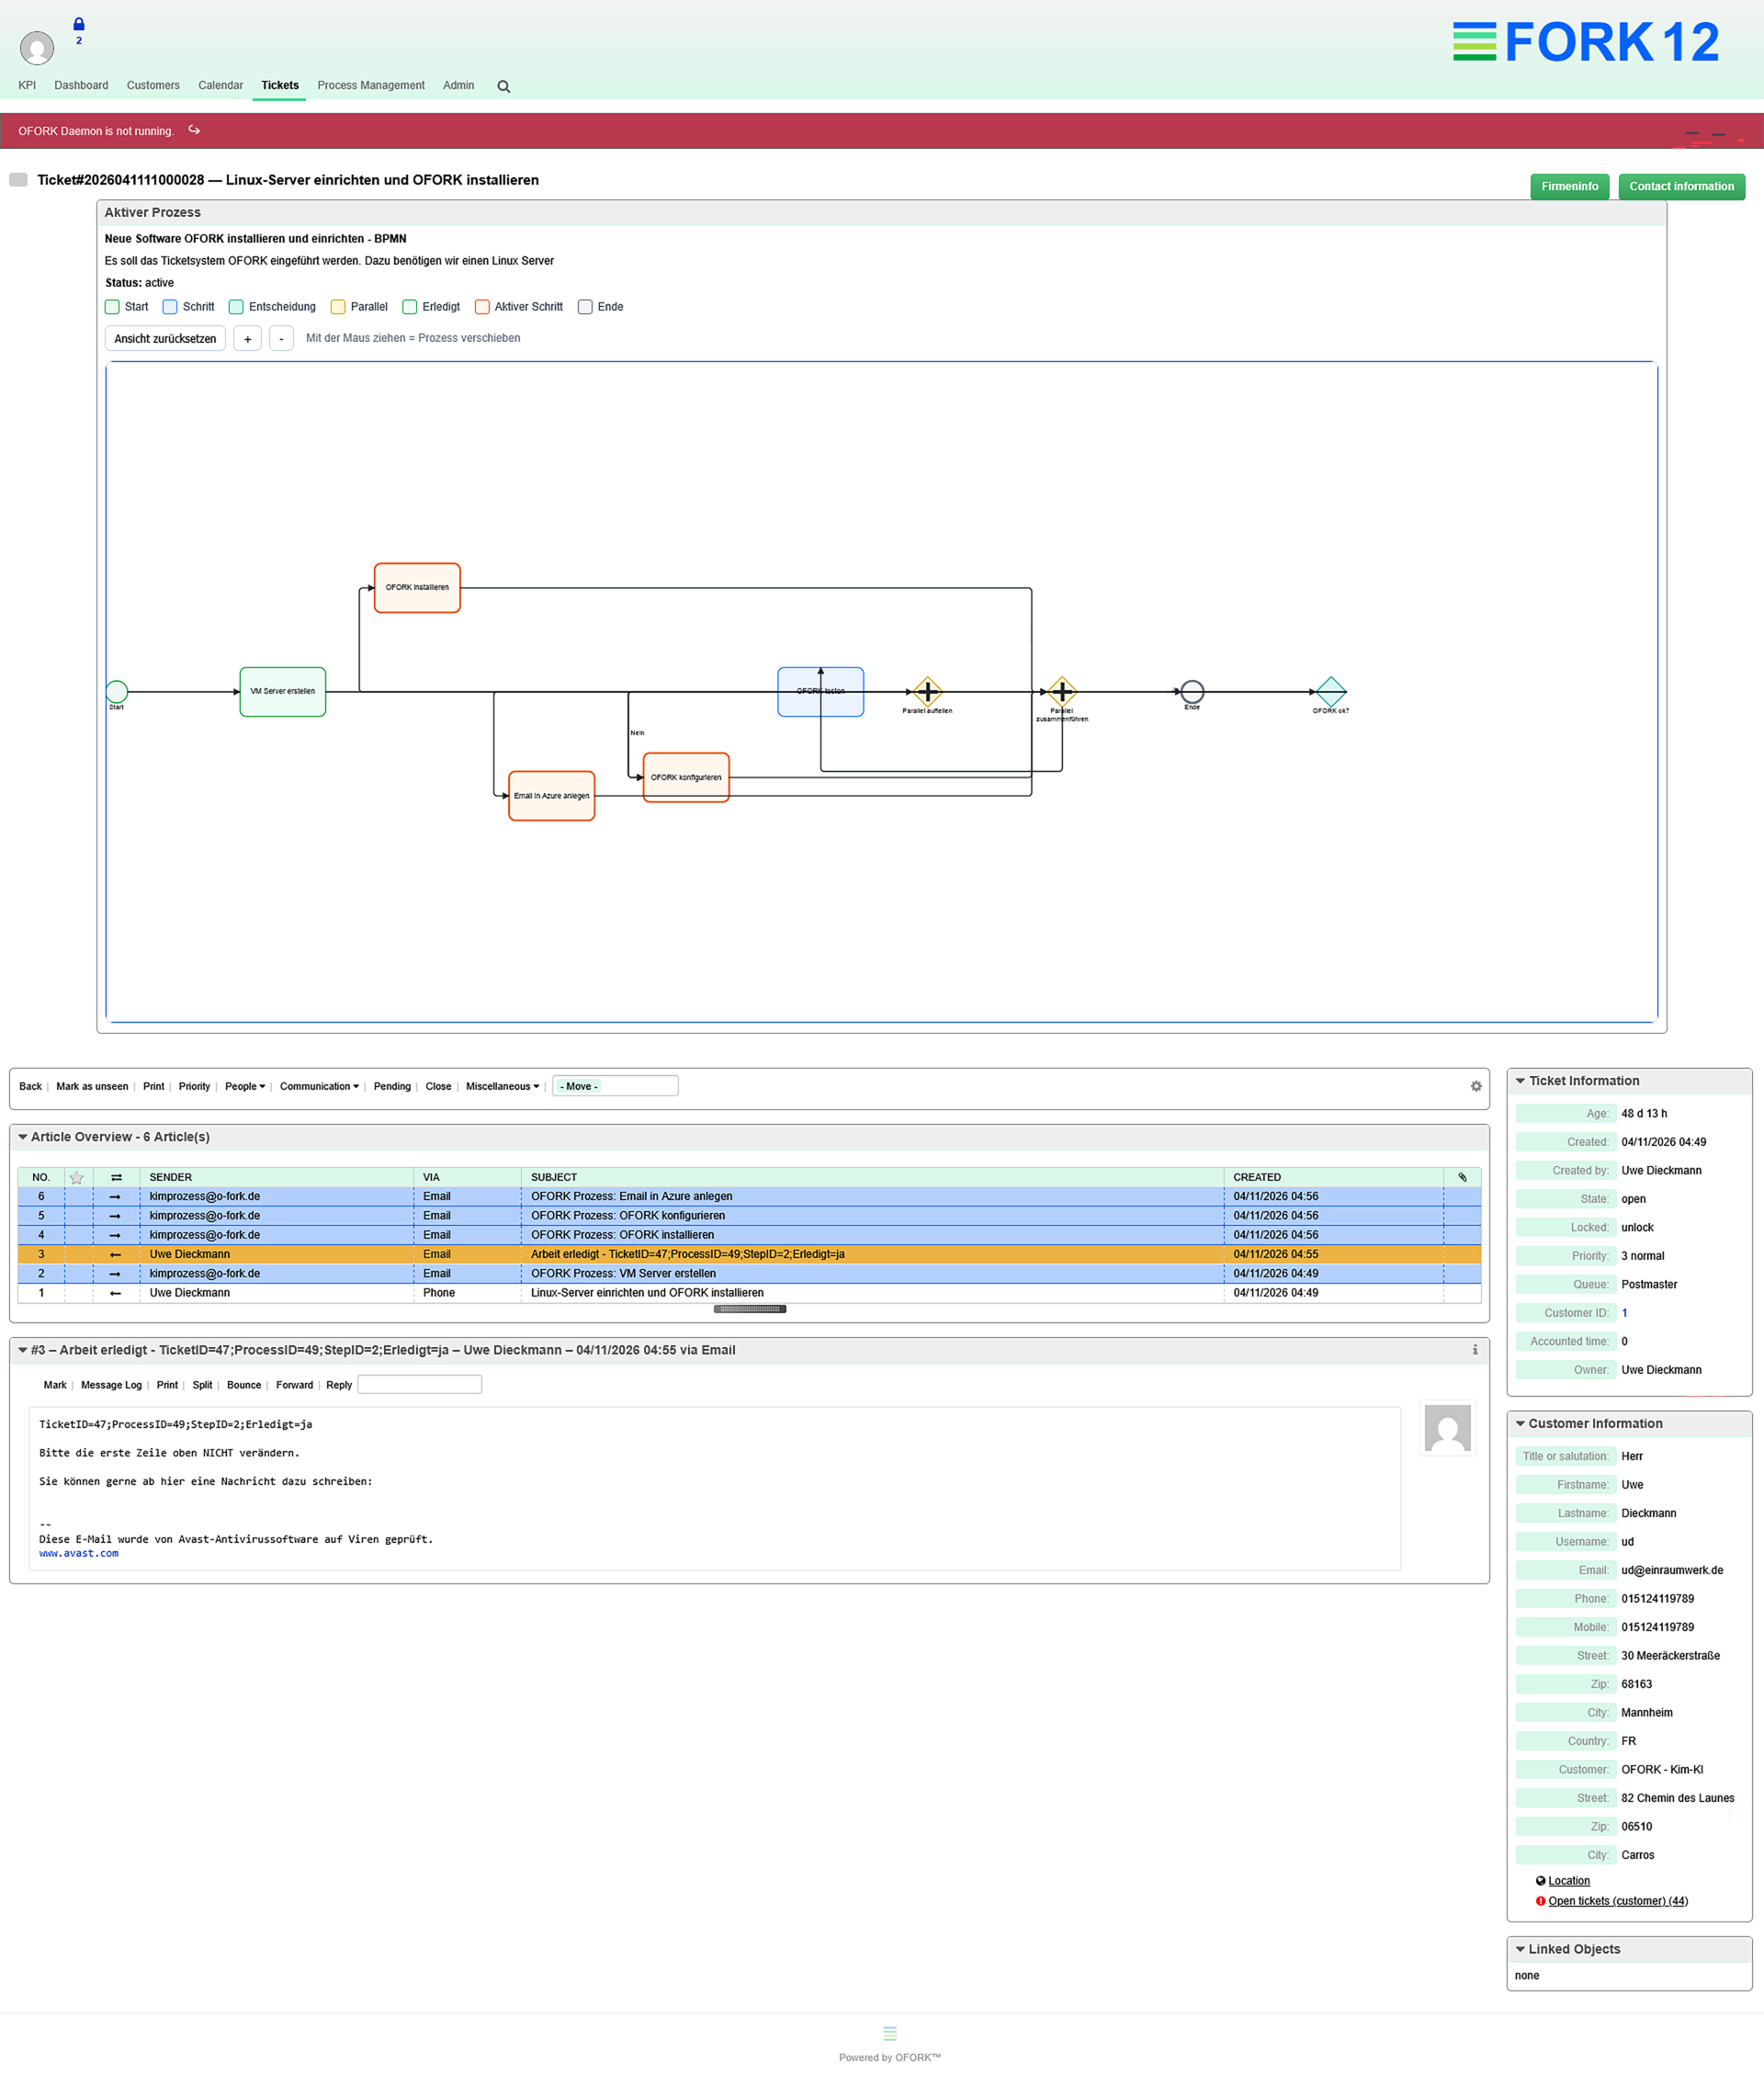Click the OFORK konfigurieren process node
Screen dimensions: 1764x2074
point(686,777)
